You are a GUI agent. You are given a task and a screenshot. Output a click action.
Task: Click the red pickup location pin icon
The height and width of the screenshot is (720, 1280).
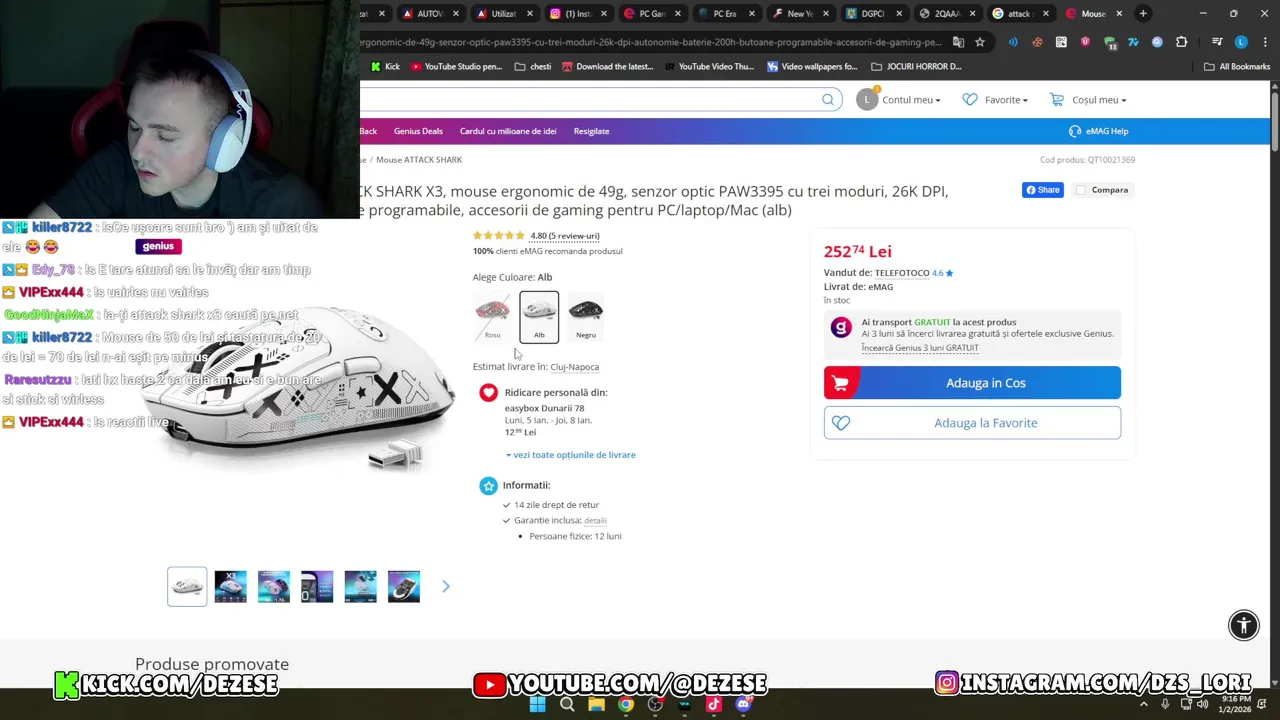pyautogui.click(x=488, y=393)
